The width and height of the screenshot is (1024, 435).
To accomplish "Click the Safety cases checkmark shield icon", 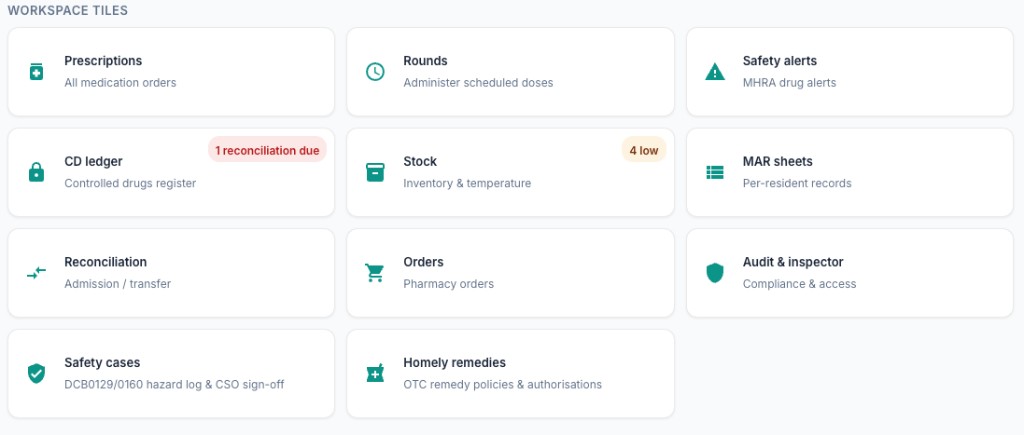I will [x=37, y=374].
